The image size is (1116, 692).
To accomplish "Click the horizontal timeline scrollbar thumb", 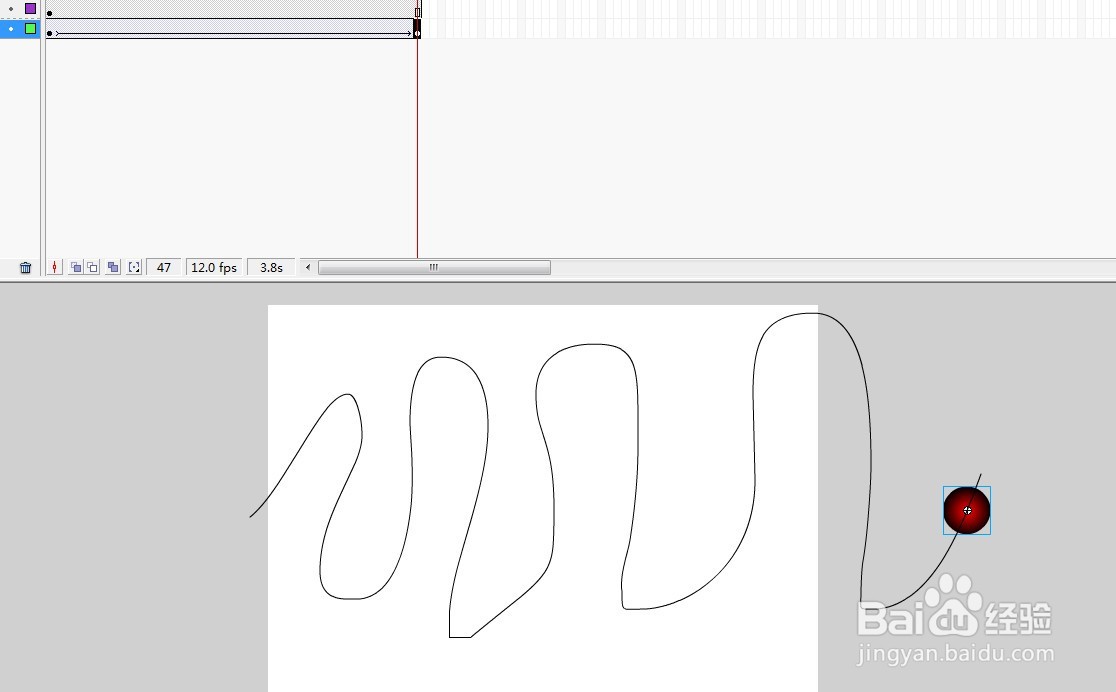I will coord(434,268).
